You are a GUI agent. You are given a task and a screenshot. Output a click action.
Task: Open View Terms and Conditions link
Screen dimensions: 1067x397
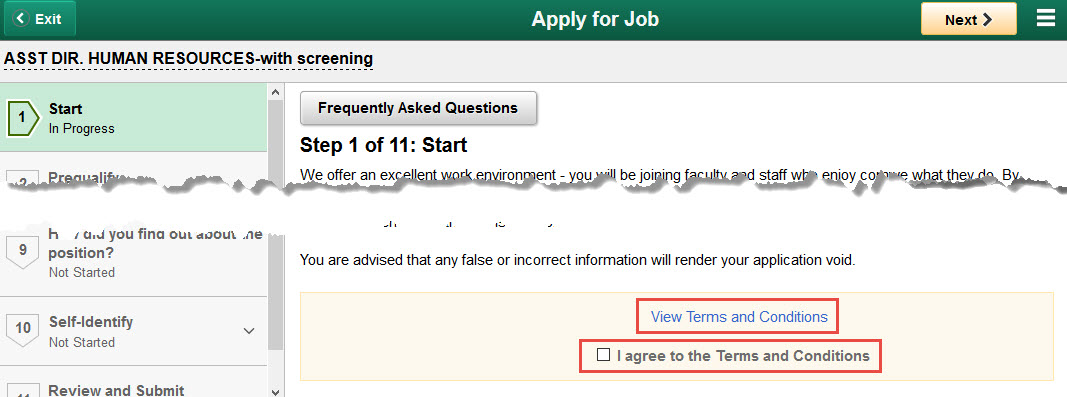coord(739,317)
